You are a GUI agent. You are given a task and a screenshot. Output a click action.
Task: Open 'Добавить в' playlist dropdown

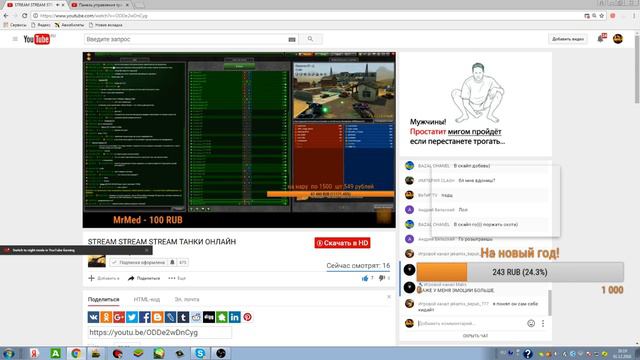click(x=104, y=278)
